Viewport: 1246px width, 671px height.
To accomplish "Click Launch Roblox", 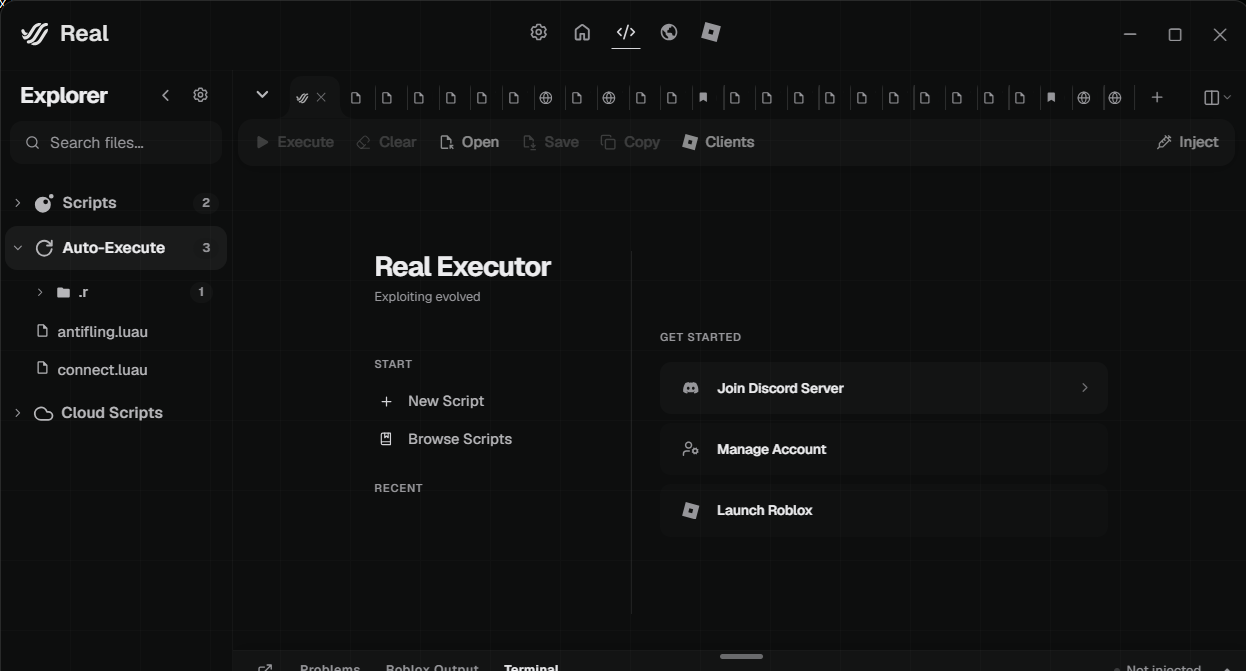I will coord(884,510).
